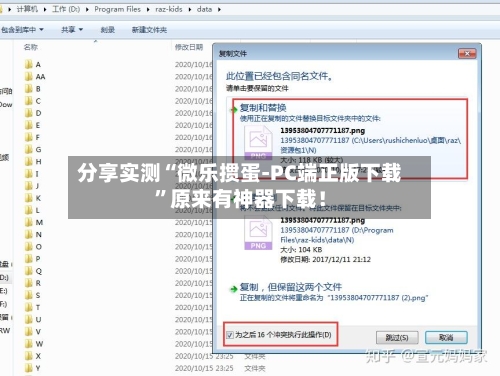
Task: Select folder L icon
Action: [29, 210]
